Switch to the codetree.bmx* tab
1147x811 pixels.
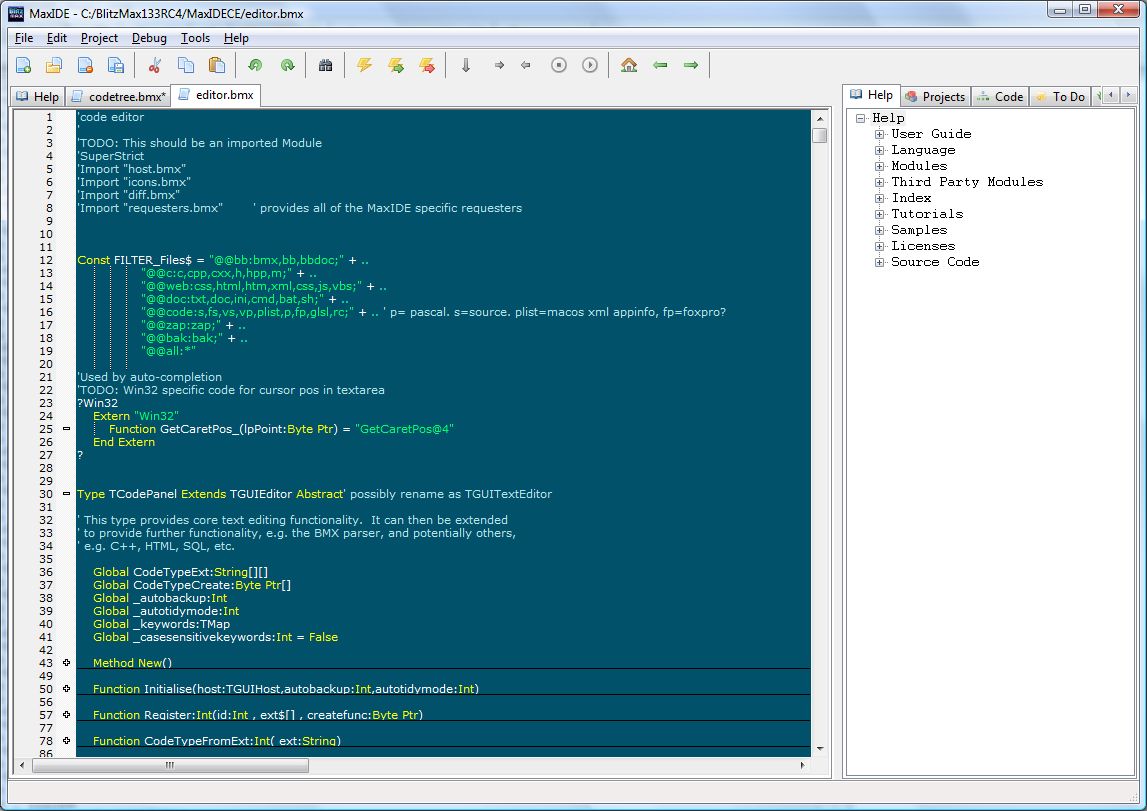119,97
